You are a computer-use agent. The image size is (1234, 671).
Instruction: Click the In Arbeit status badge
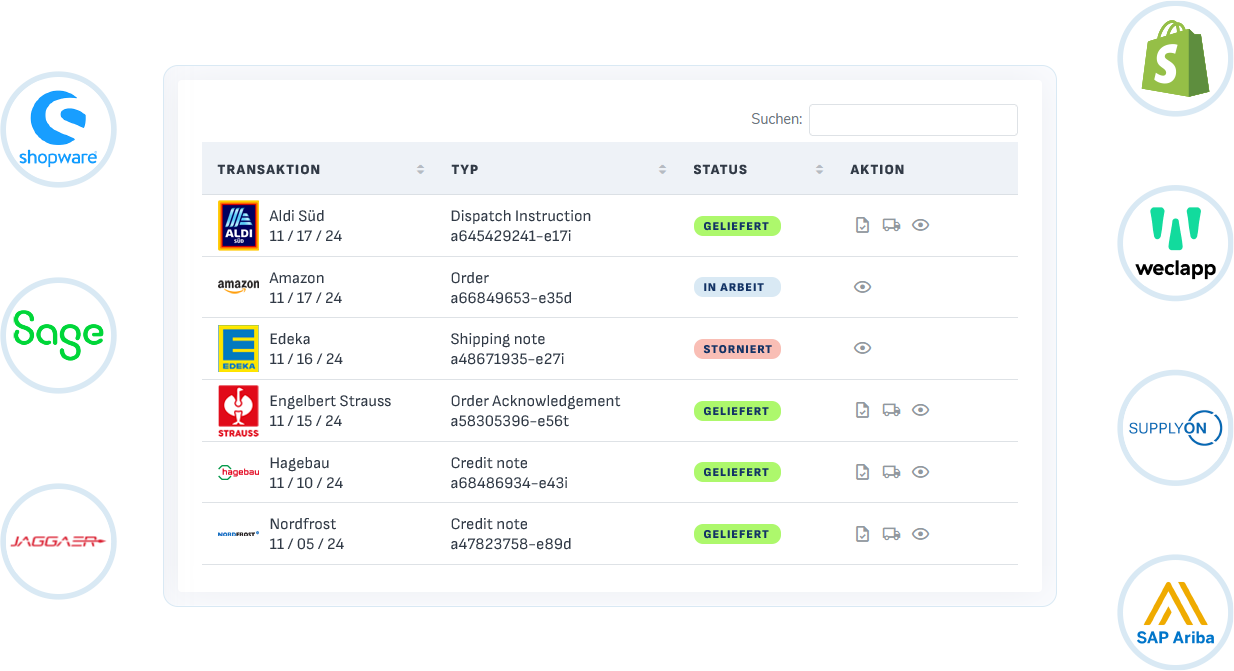click(737, 287)
